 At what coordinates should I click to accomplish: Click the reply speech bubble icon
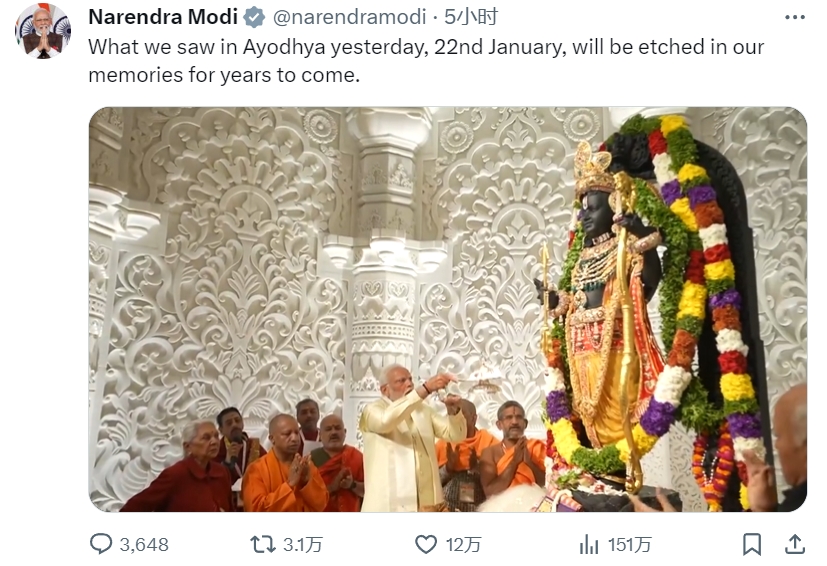pos(101,544)
